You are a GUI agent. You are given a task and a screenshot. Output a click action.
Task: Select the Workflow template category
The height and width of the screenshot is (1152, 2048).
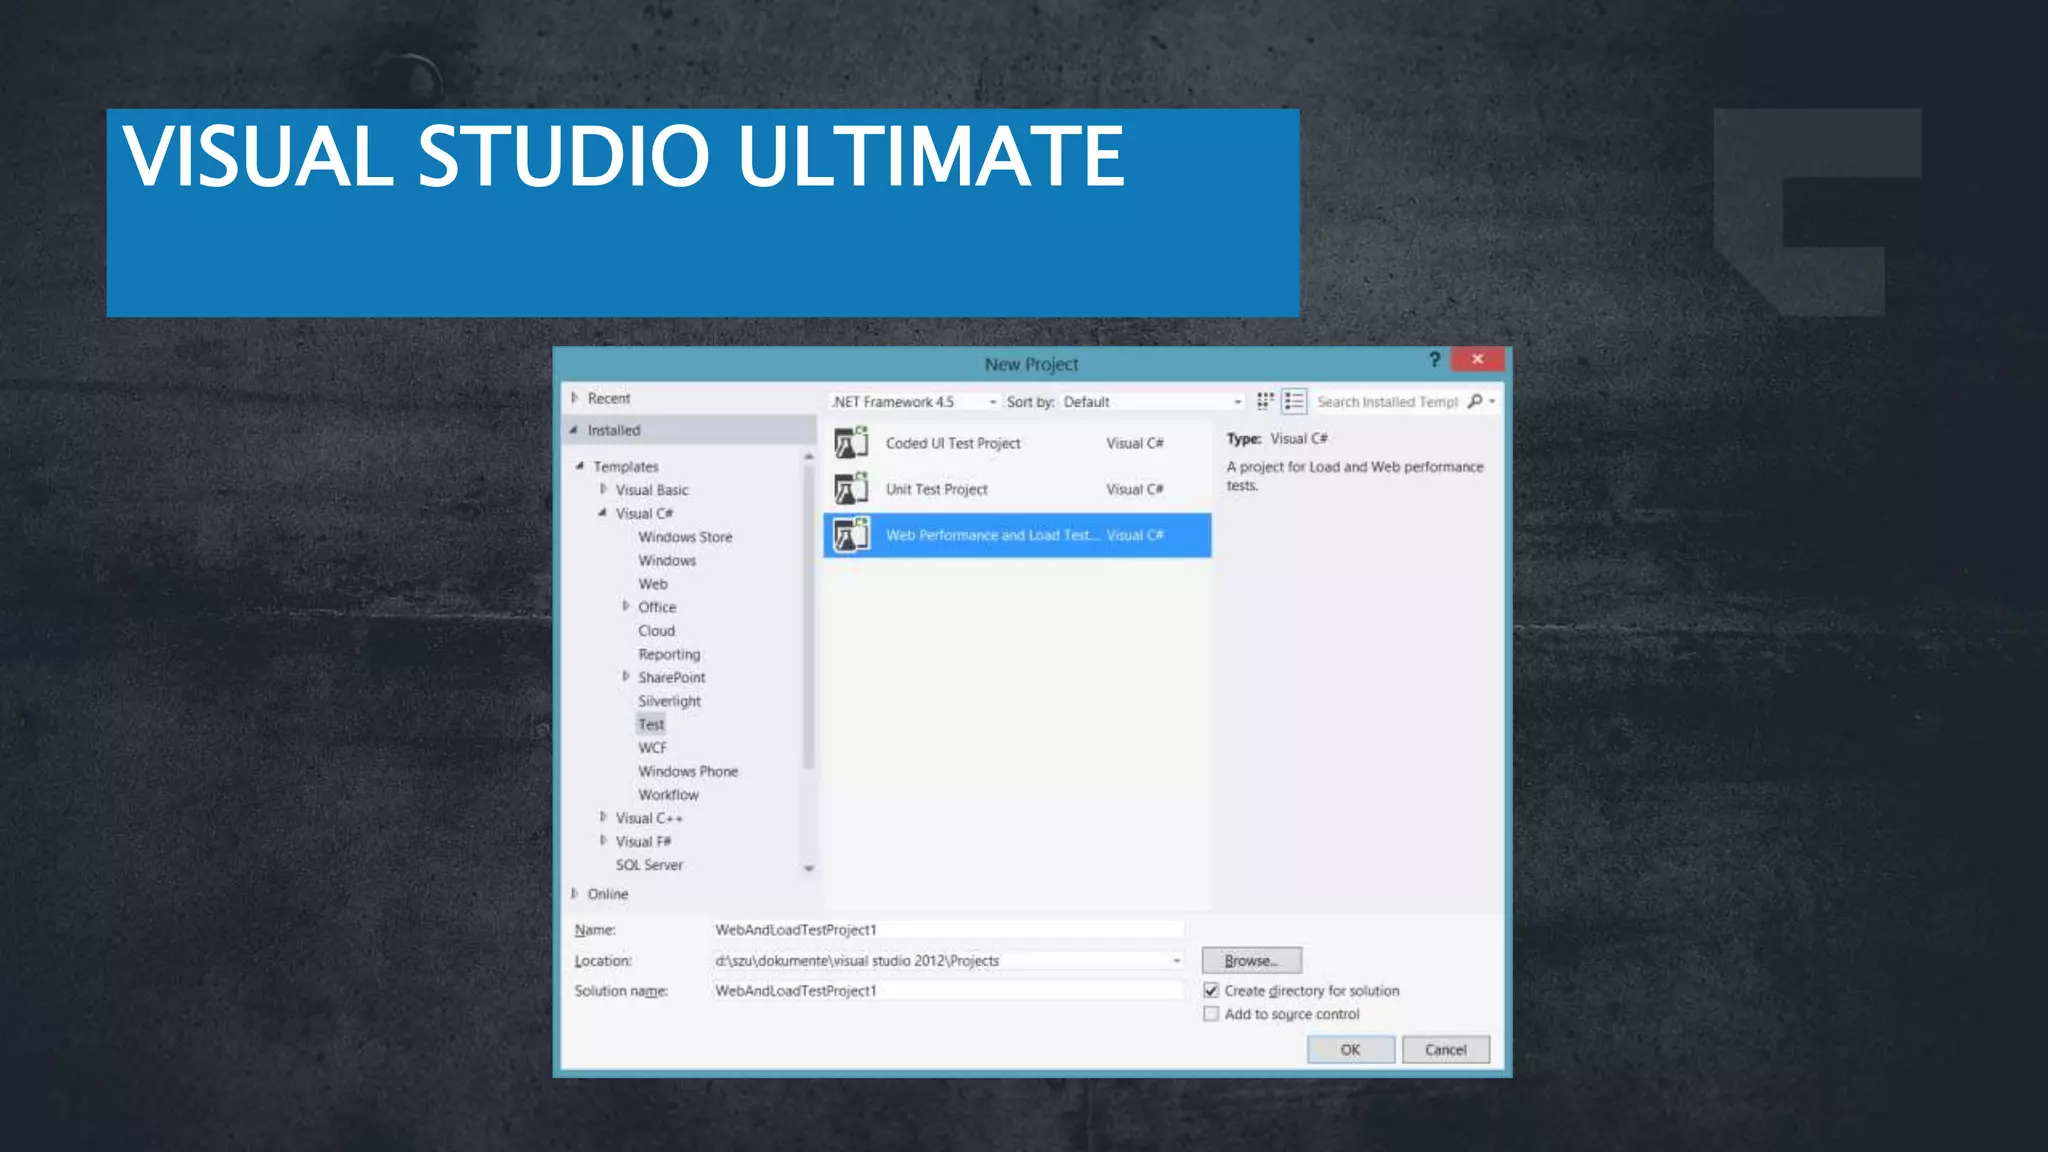click(668, 795)
